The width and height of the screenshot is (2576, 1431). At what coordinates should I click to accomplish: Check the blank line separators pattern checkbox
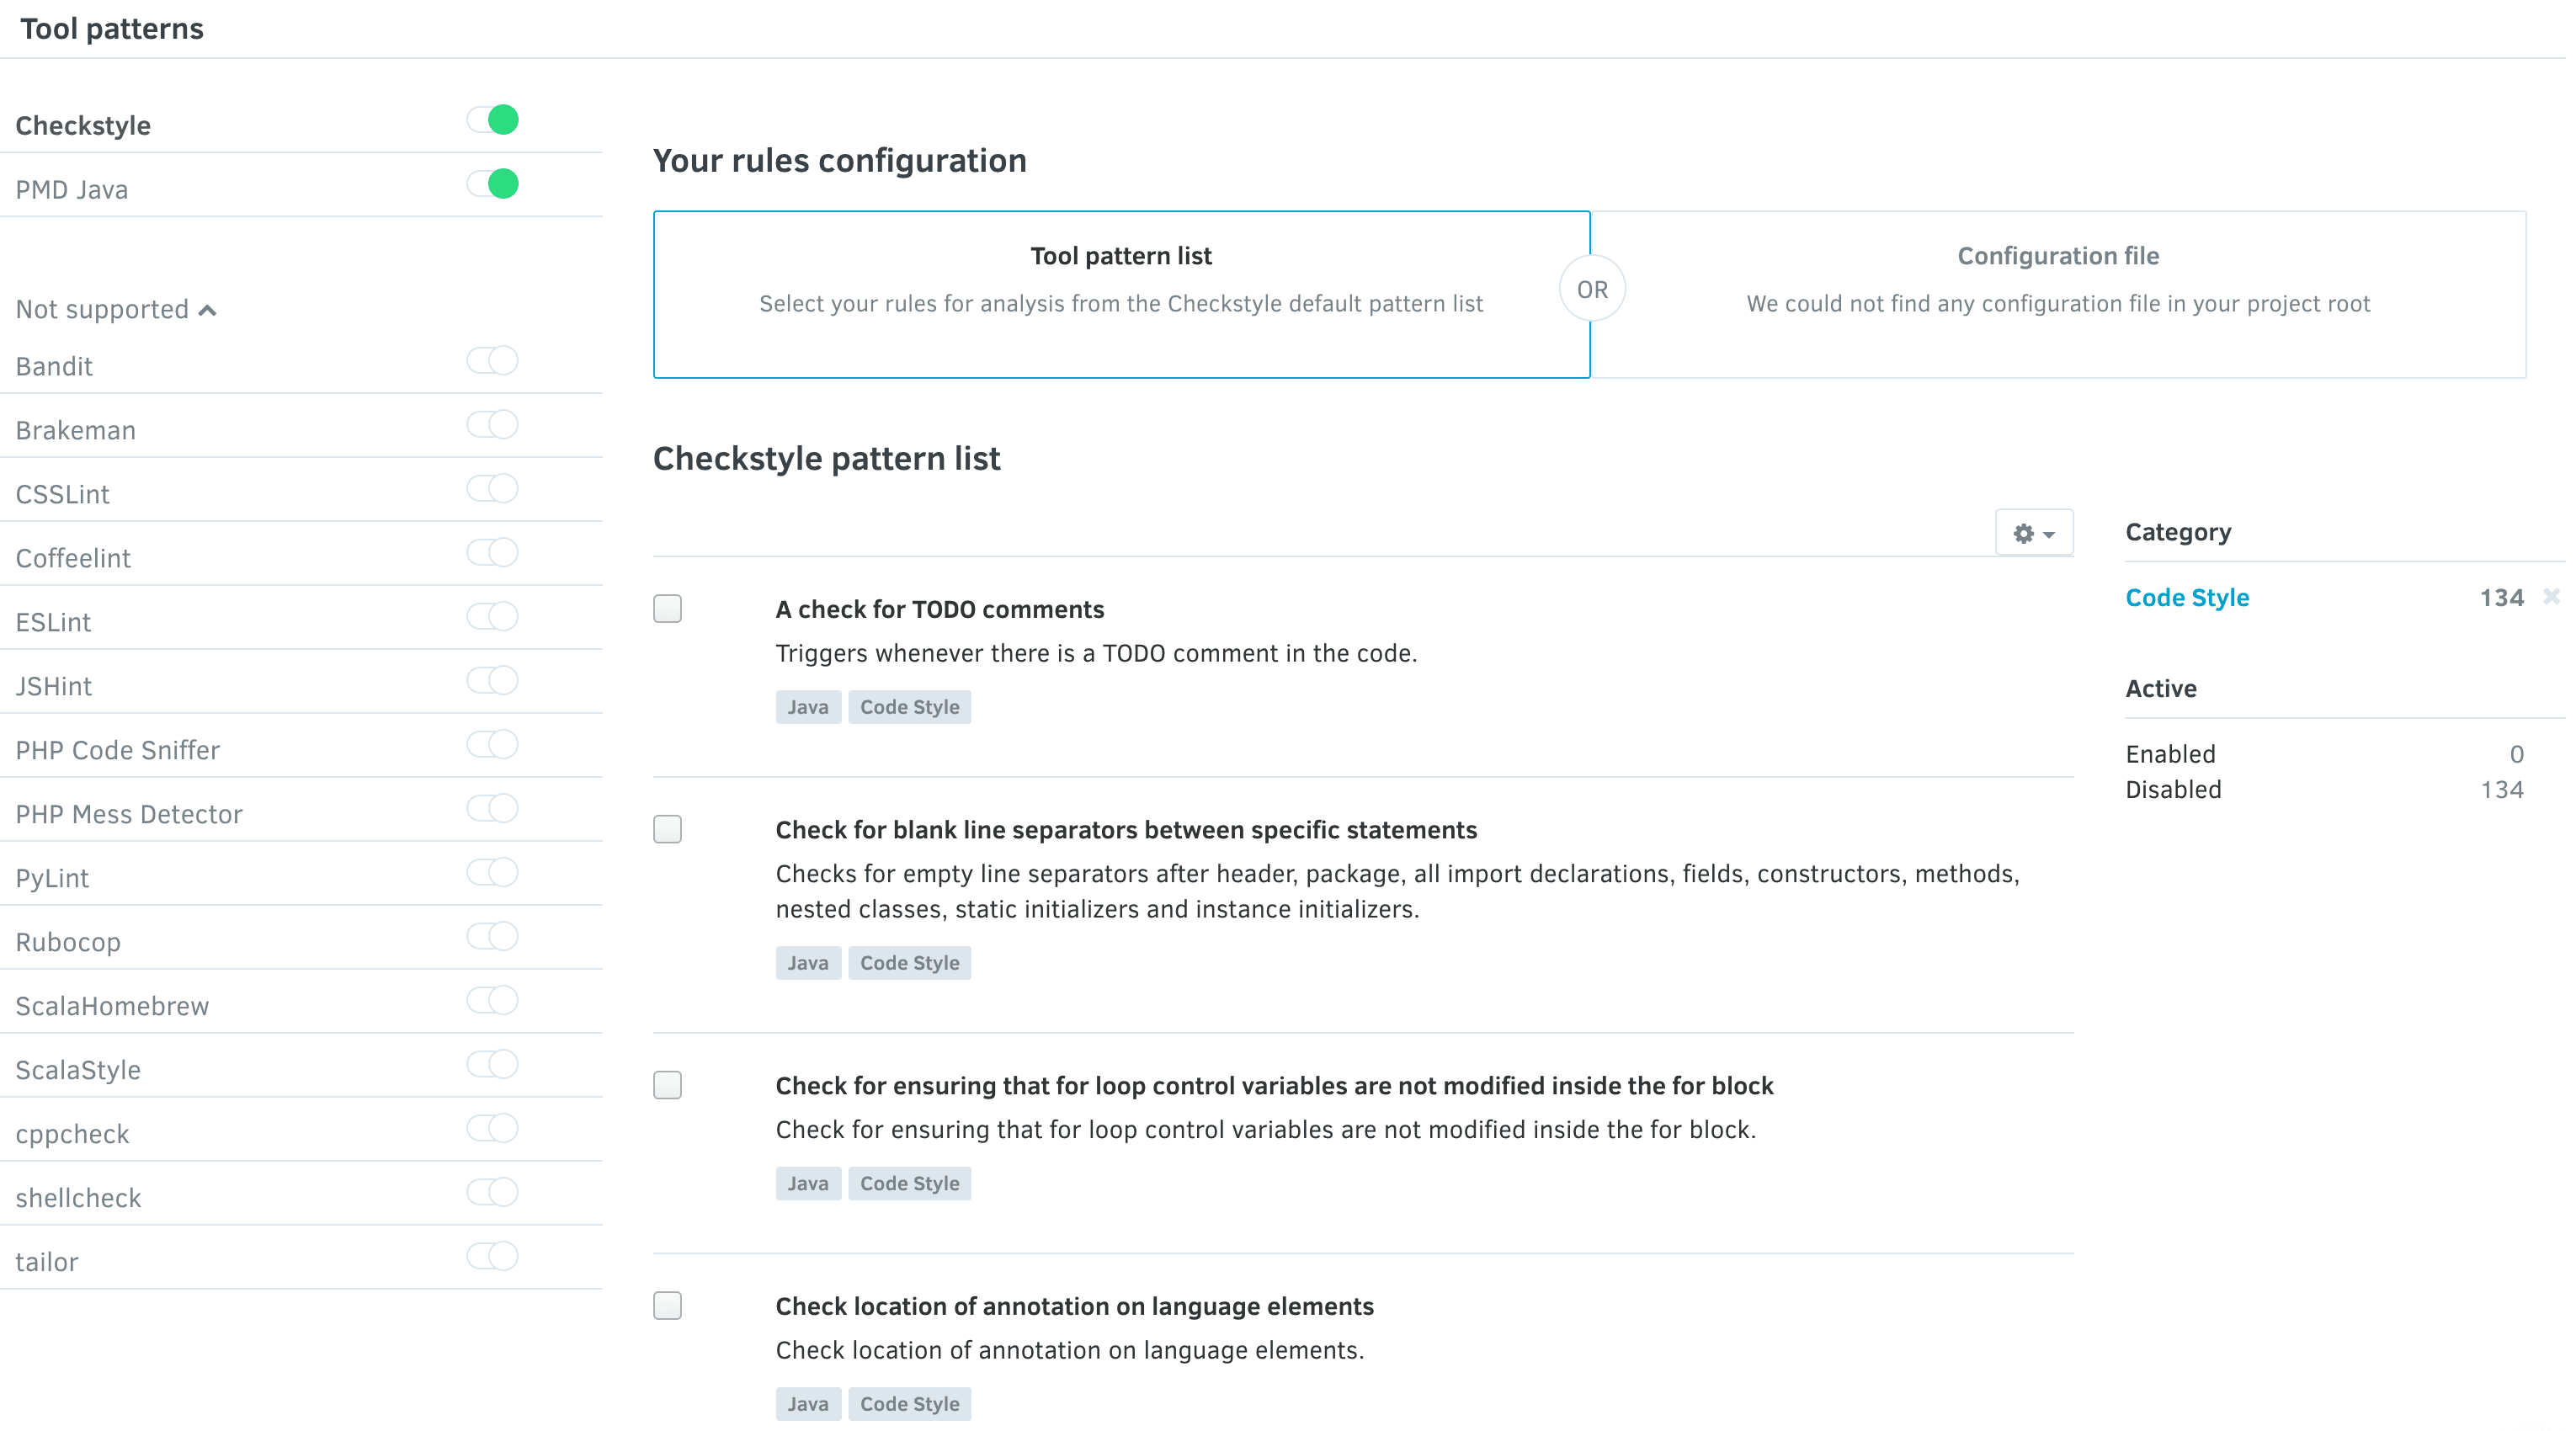pyautogui.click(x=667, y=829)
